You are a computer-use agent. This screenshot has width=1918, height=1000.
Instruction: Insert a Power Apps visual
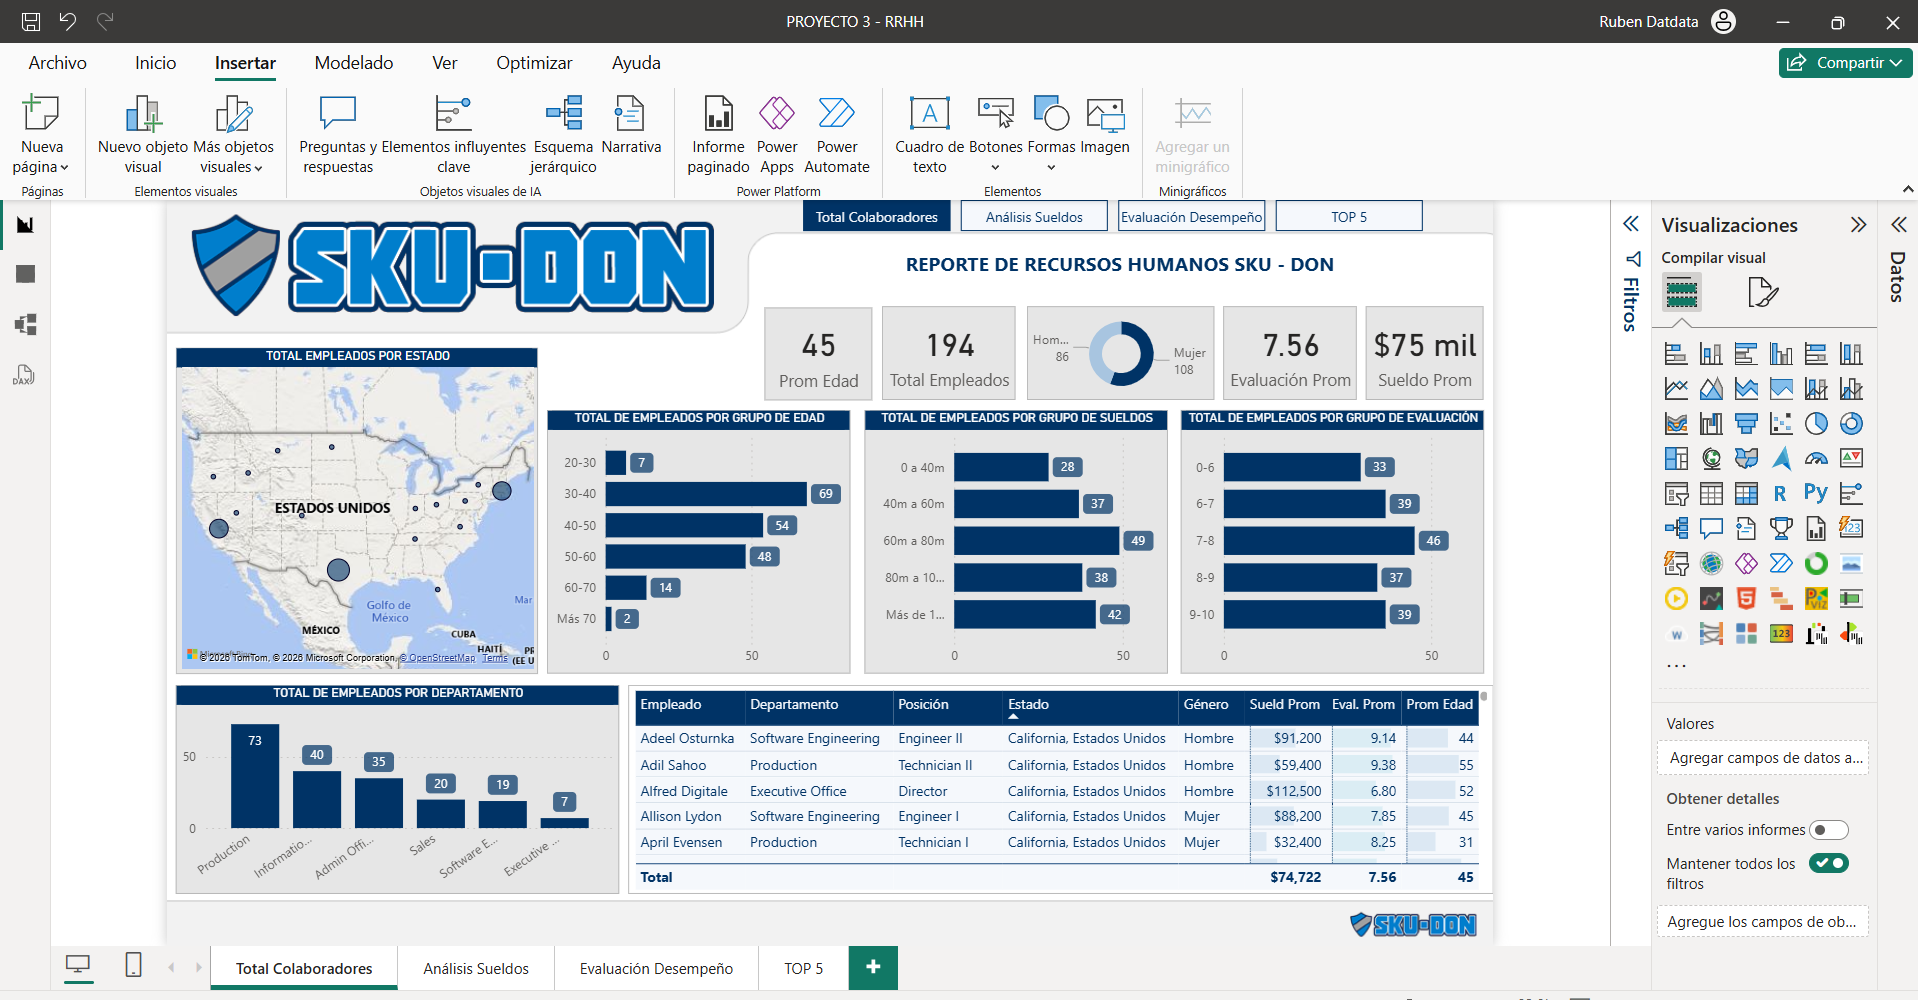[x=776, y=135]
